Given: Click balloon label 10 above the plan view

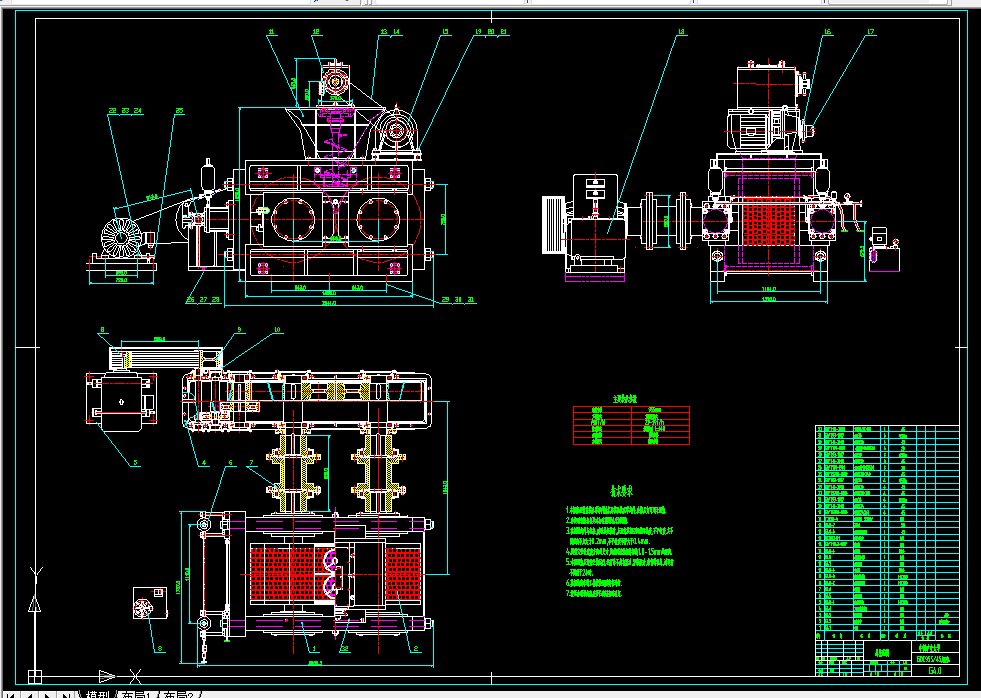Looking at the screenshot, I should pos(277,330).
